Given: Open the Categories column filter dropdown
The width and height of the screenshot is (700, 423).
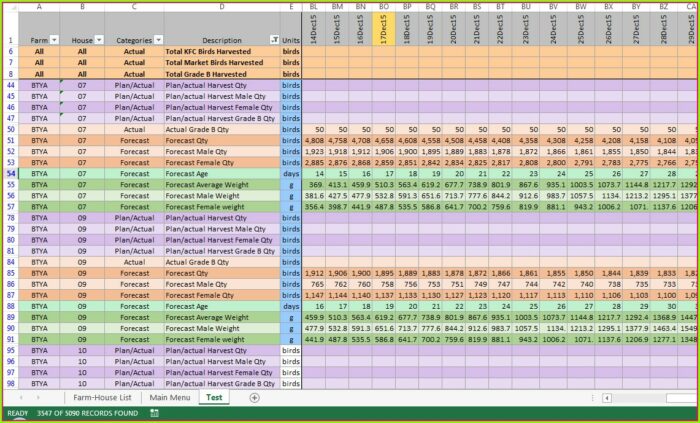Looking at the screenshot, I should click(158, 40).
